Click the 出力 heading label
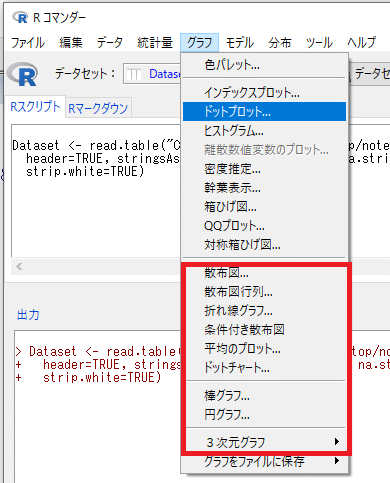 (x=28, y=315)
